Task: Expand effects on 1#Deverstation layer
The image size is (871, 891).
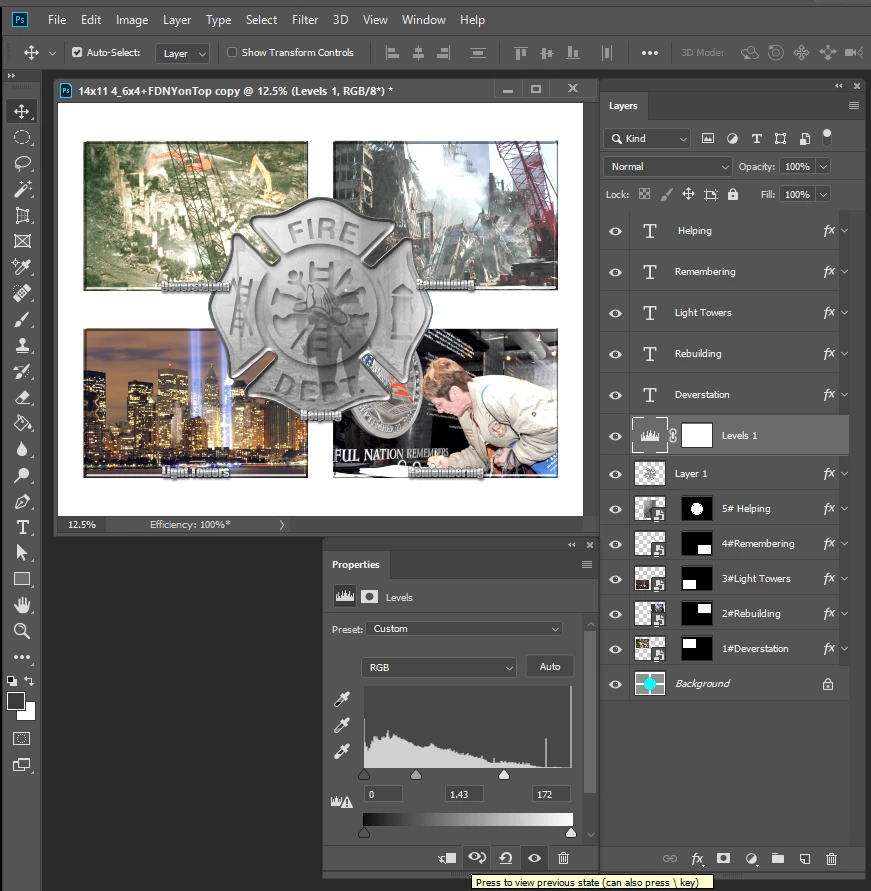Action: [844, 648]
